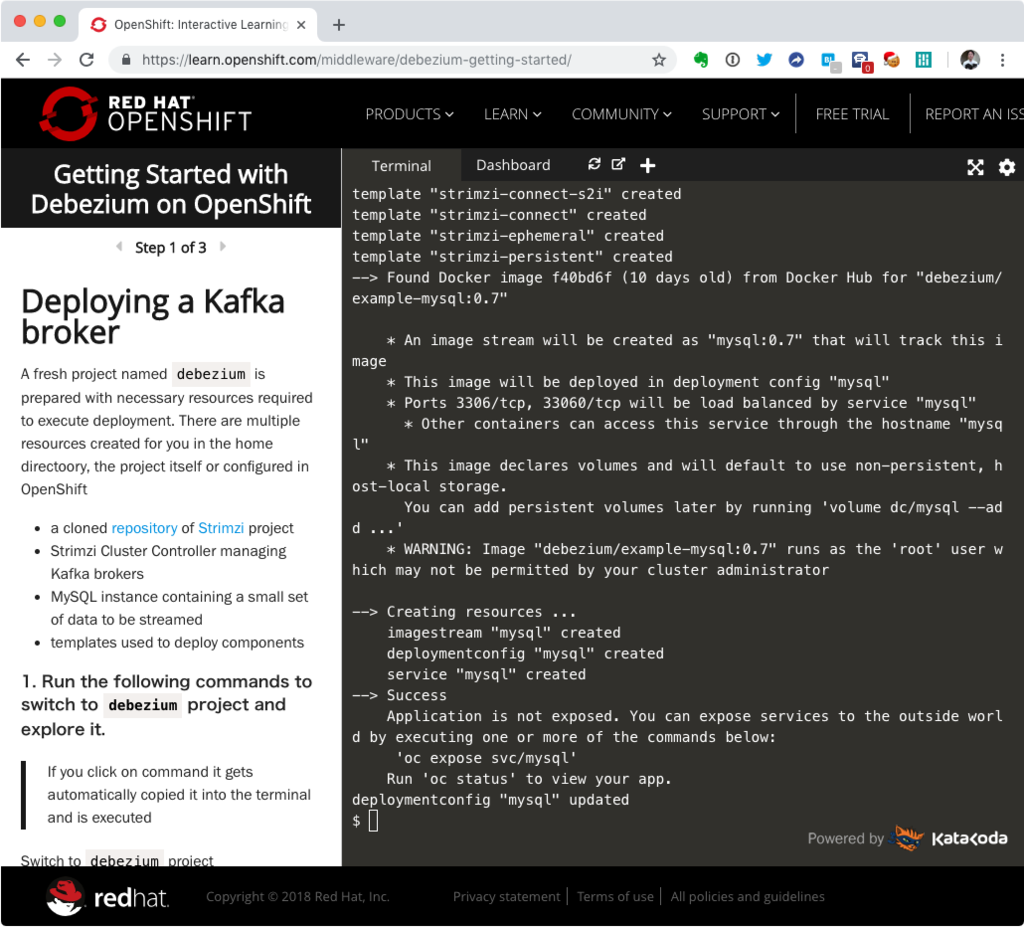Refresh the terminal with the reload icon
Image resolution: width=1024 pixels, height=927 pixels.
[x=594, y=164]
